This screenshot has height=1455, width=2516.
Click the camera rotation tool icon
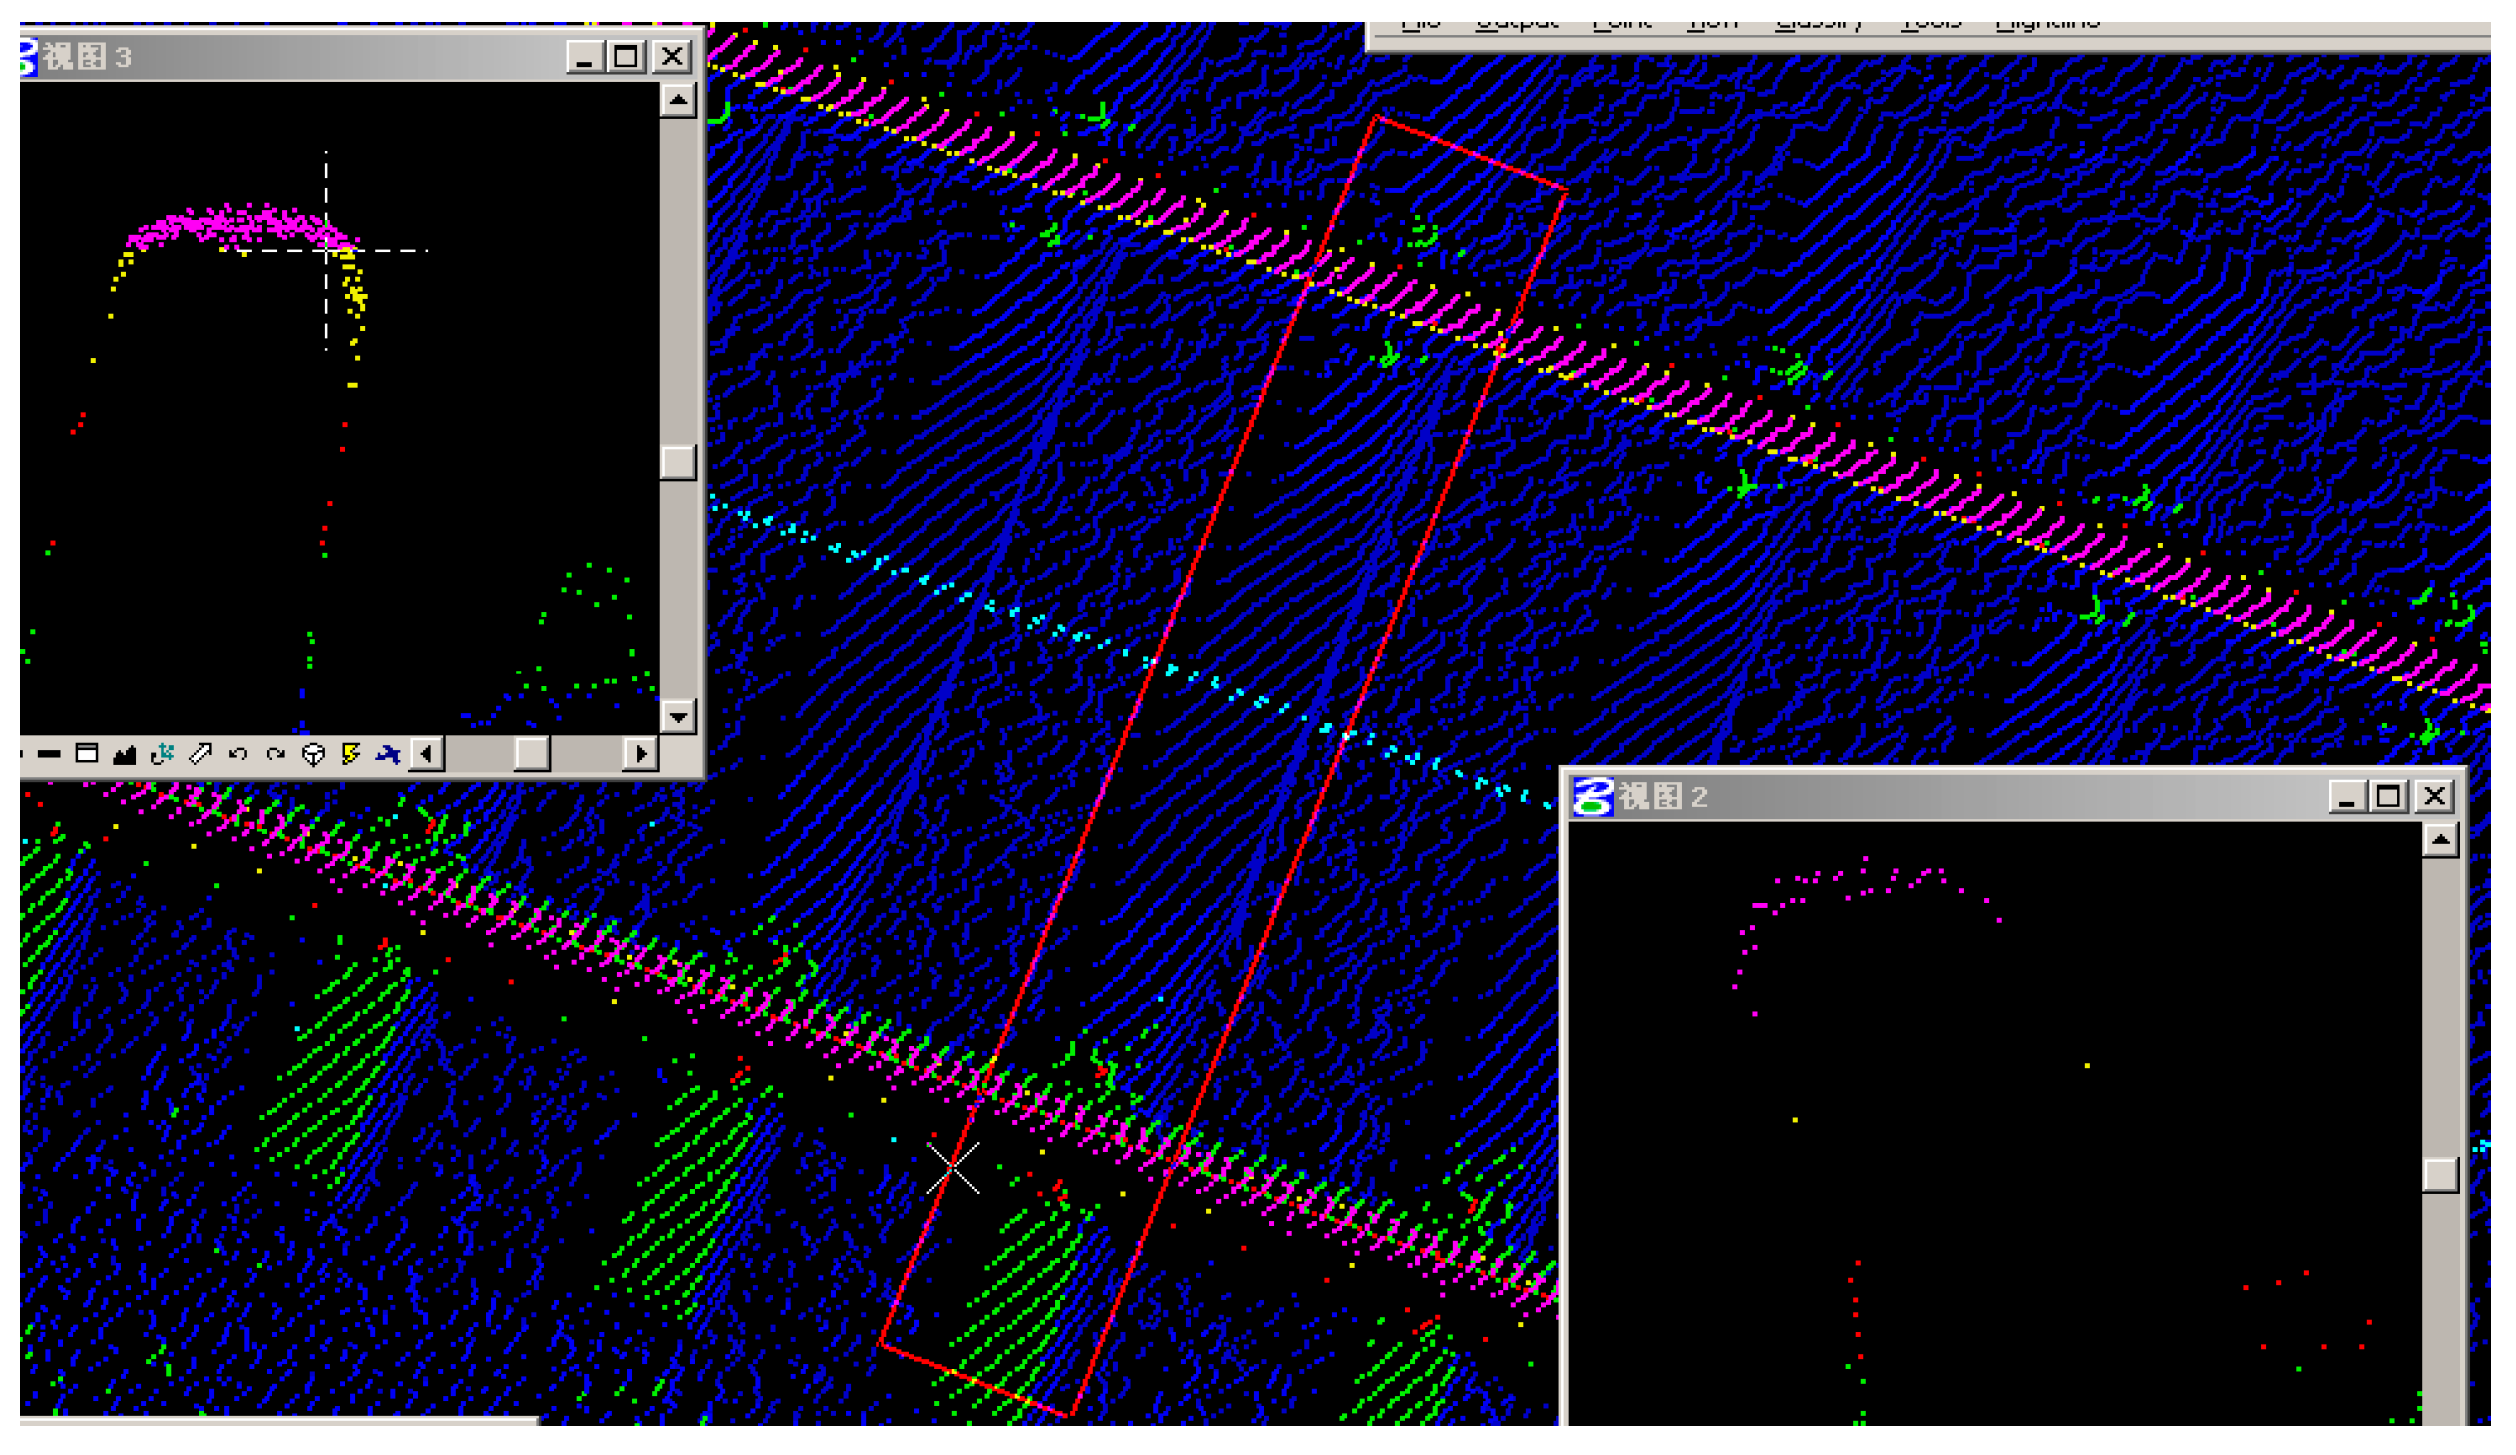(162, 755)
